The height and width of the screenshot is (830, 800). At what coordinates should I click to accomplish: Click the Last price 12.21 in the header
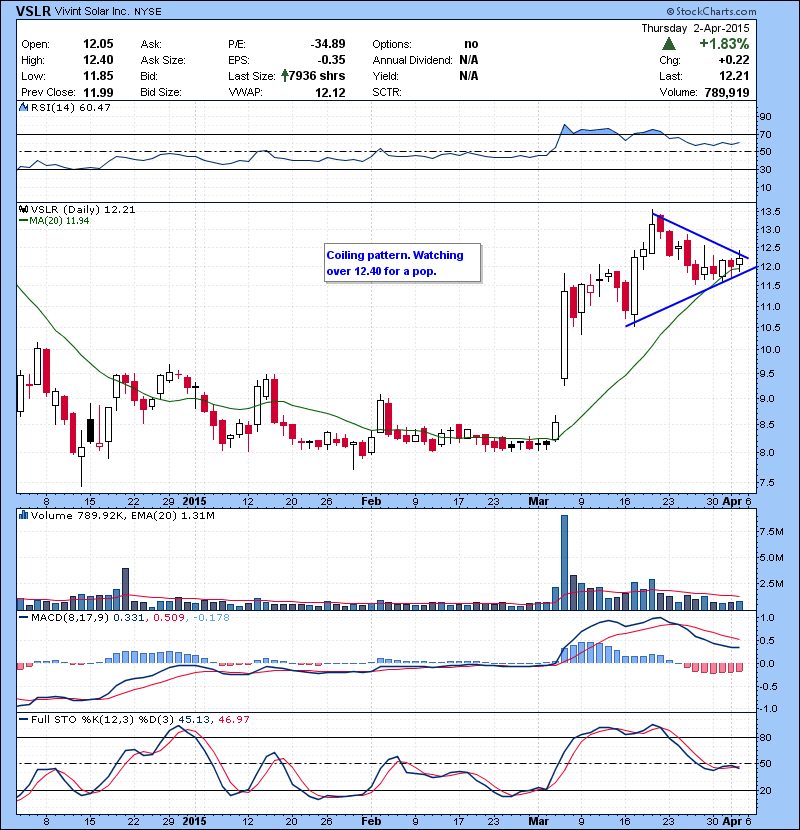click(x=734, y=76)
